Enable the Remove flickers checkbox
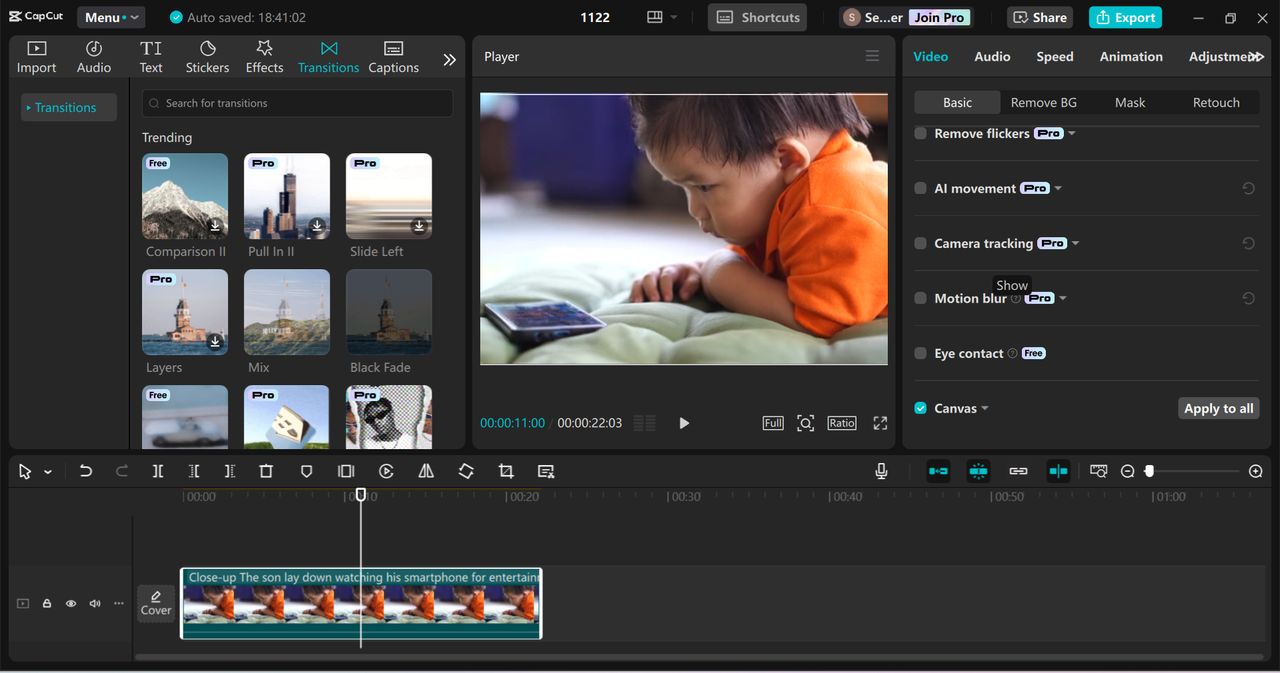Image resolution: width=1280 pixels, height=673 pixels. point(920,133)
